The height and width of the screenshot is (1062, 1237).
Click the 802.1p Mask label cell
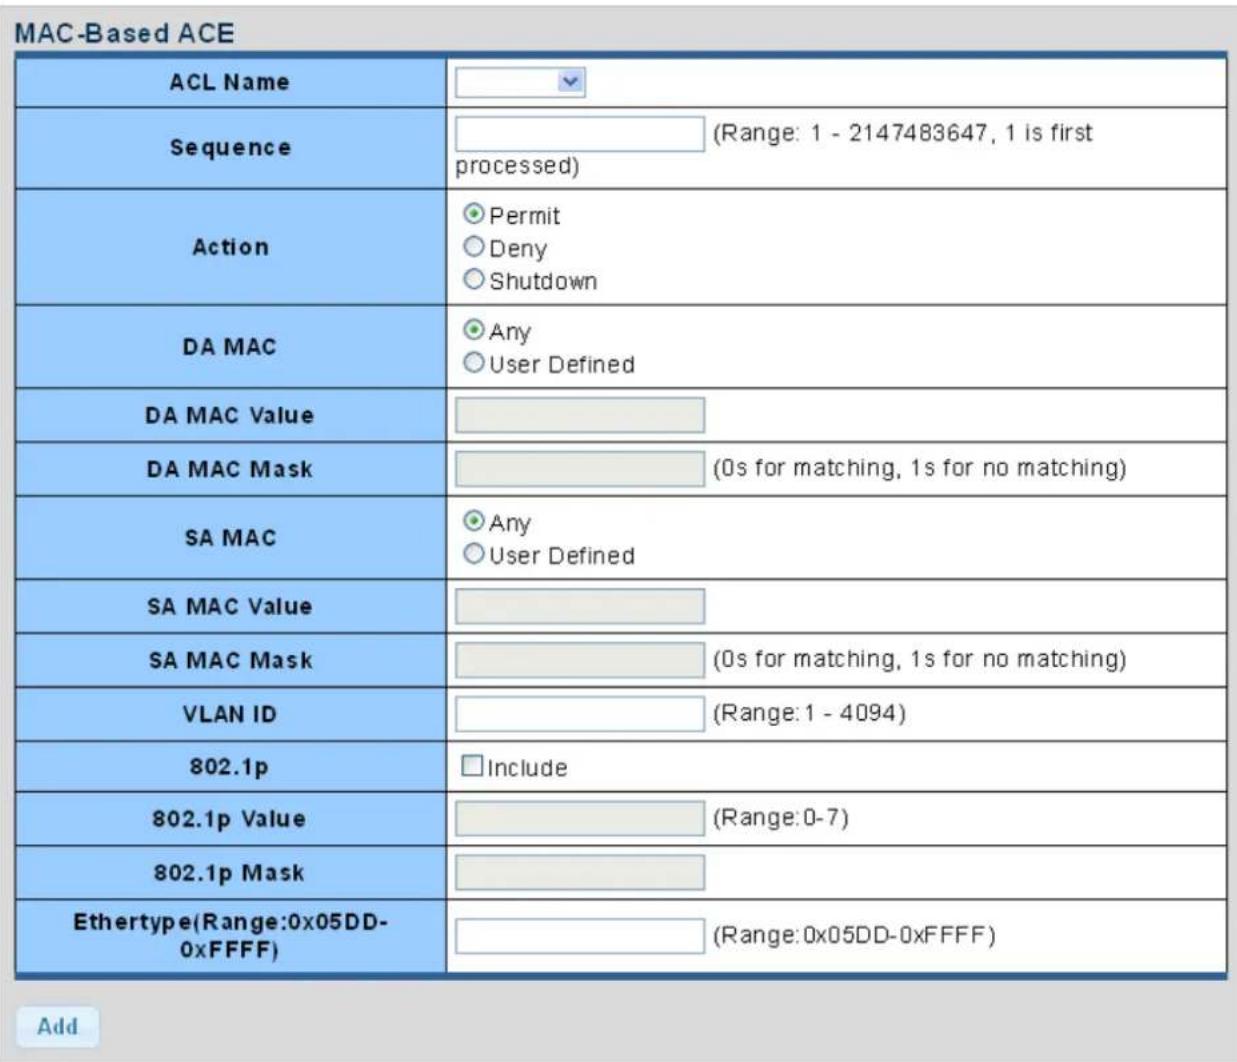pyautogui.click(x=230, y=872)
